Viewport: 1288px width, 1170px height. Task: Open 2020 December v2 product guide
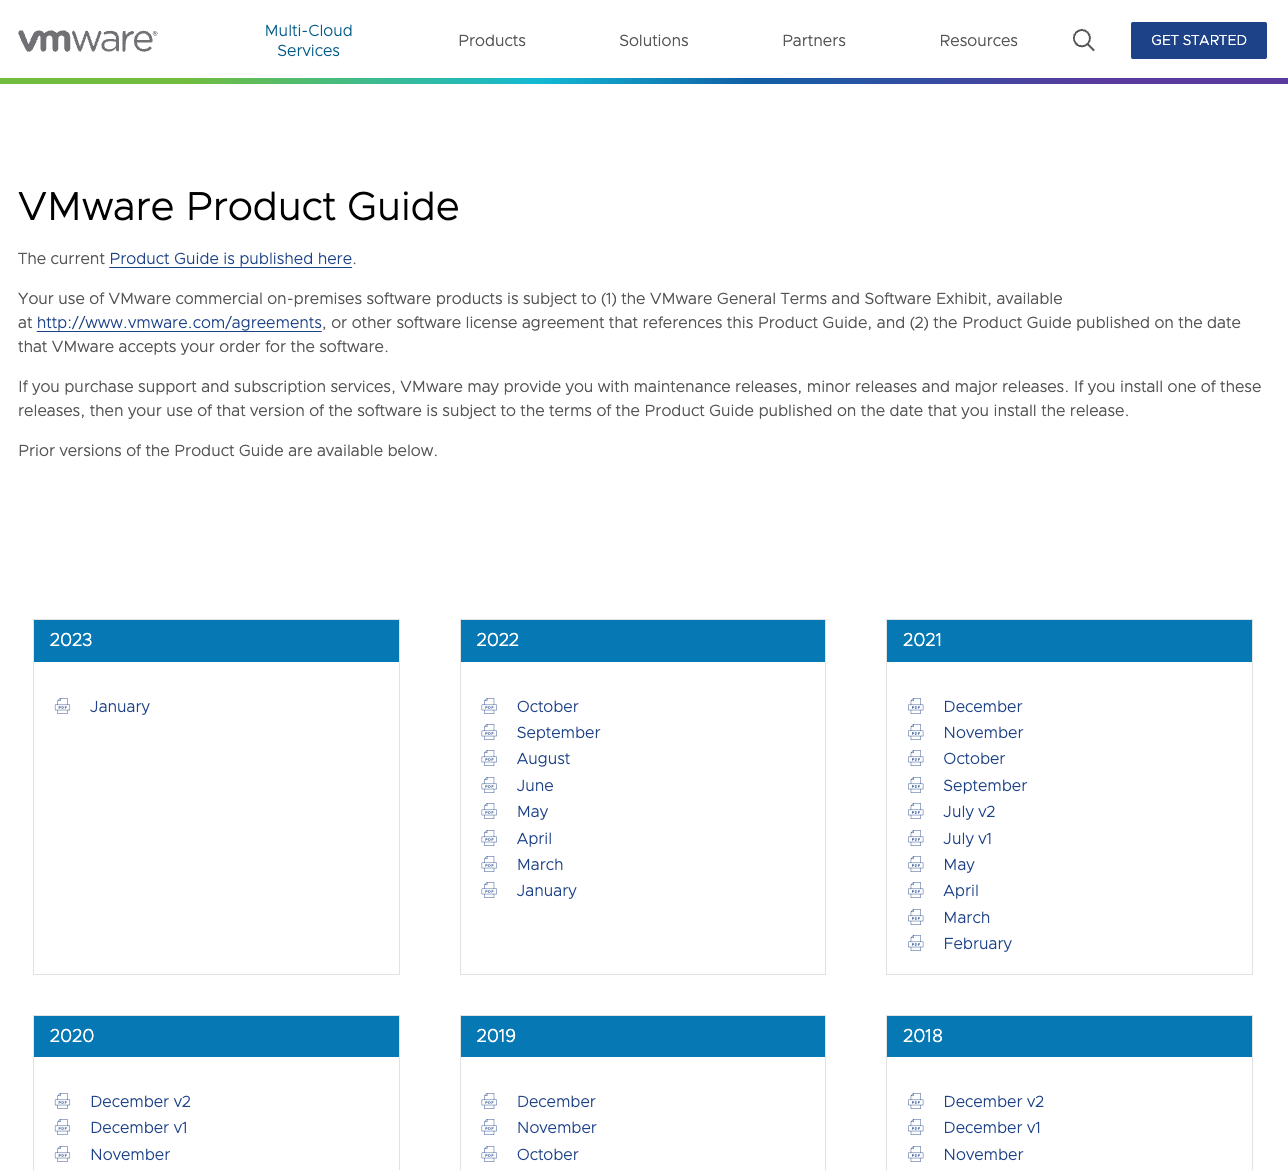point(140,1101)
